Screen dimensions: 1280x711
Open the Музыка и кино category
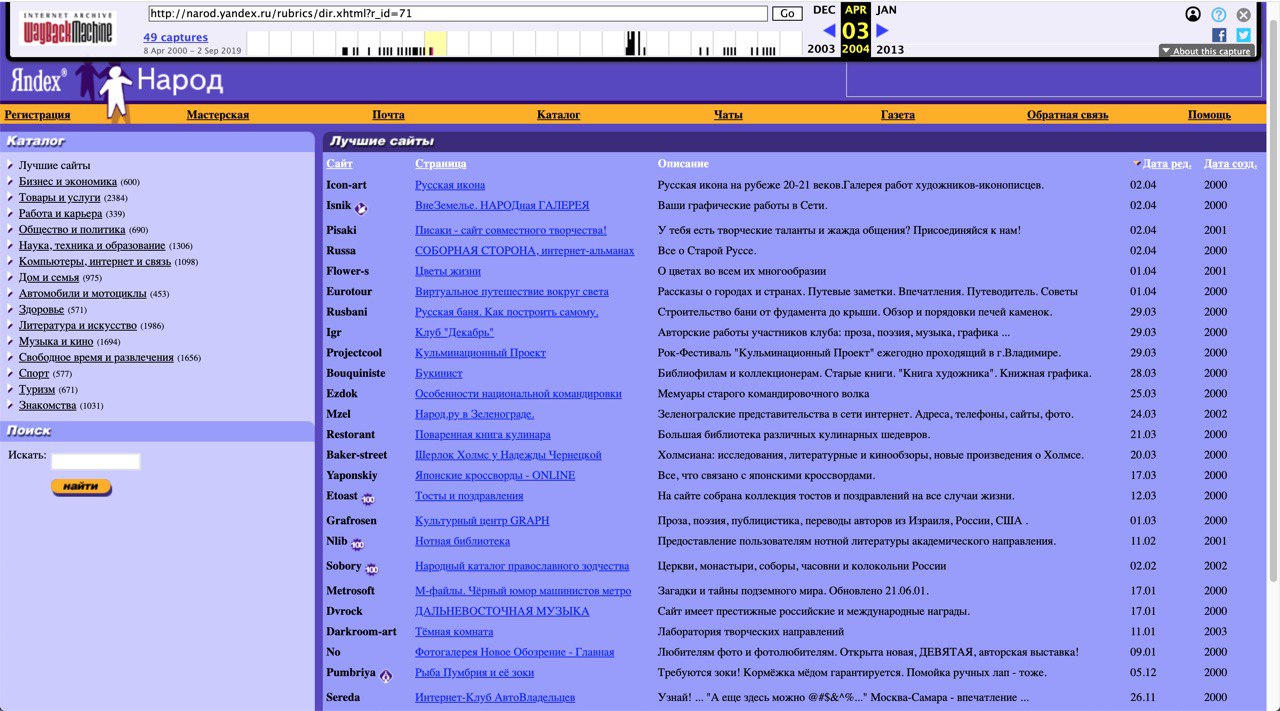click(56, 342)
